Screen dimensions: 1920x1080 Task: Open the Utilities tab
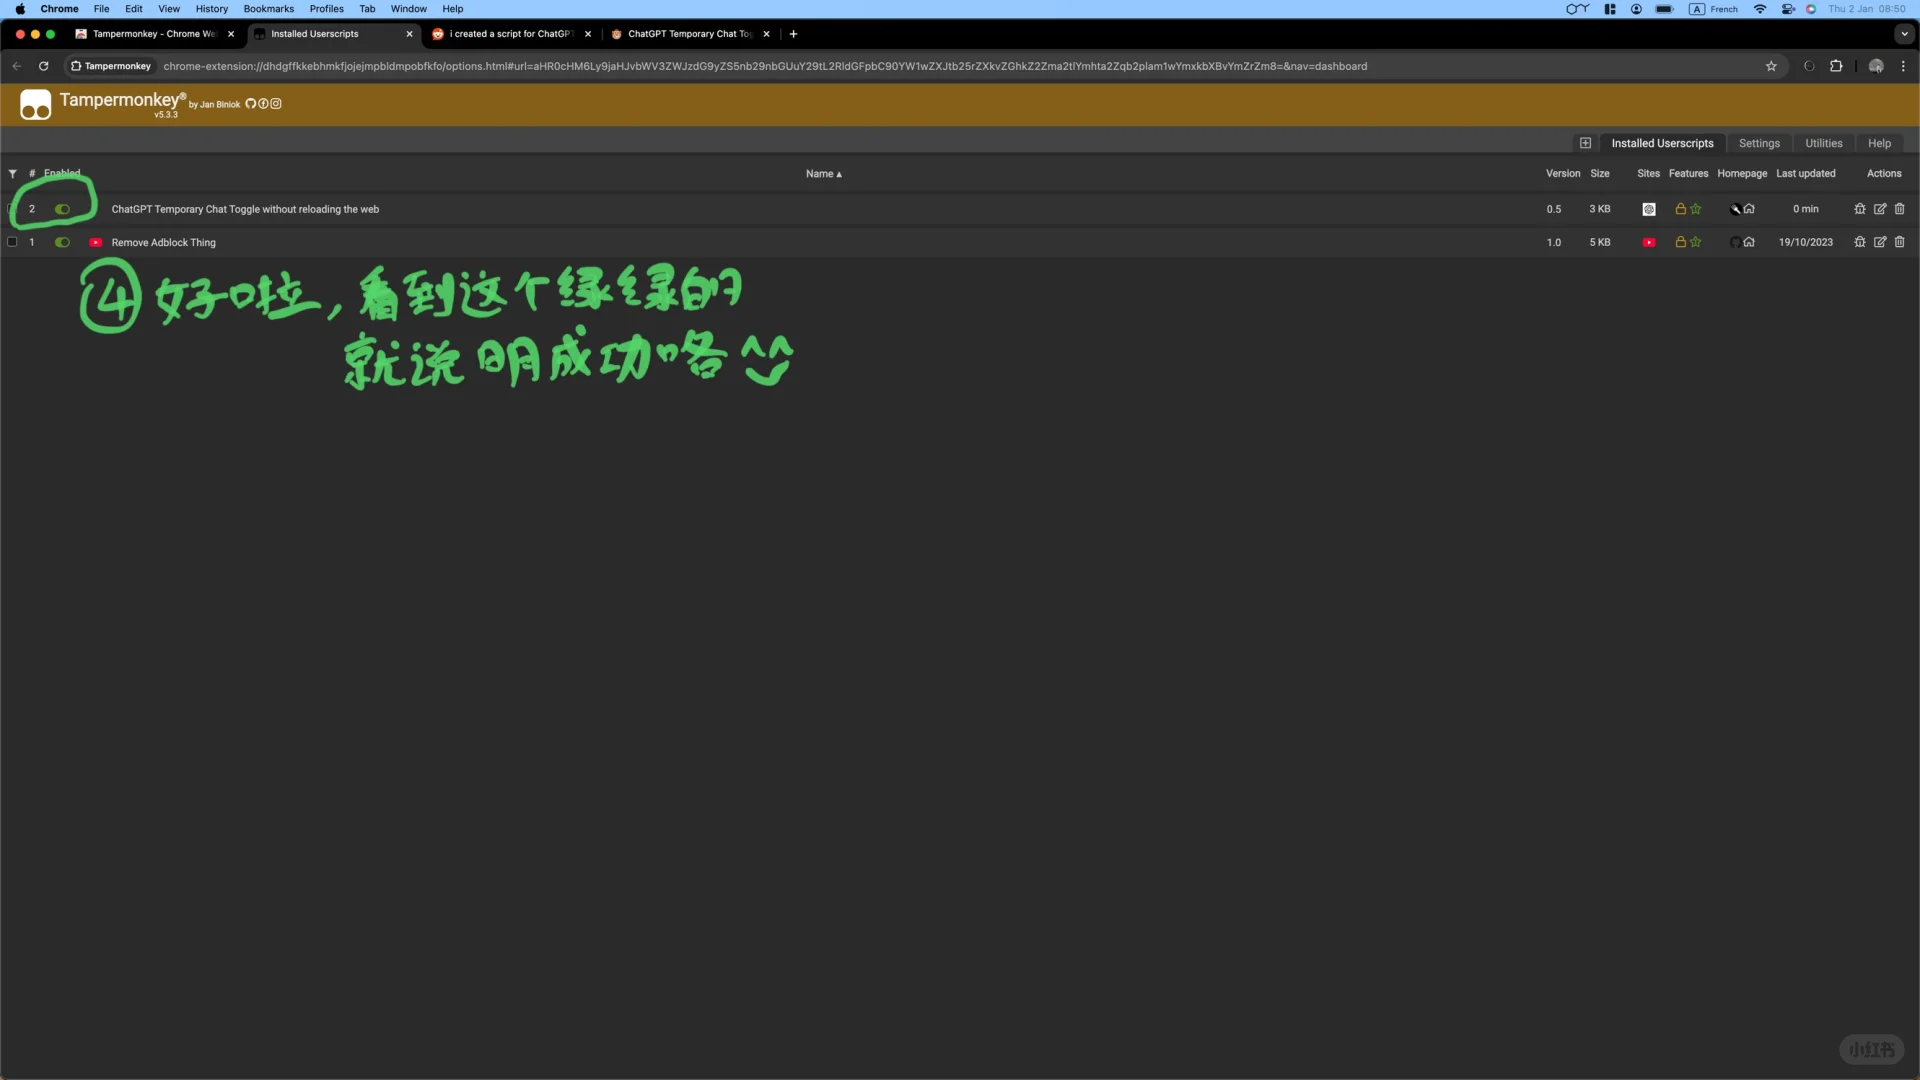(1823, 143)
